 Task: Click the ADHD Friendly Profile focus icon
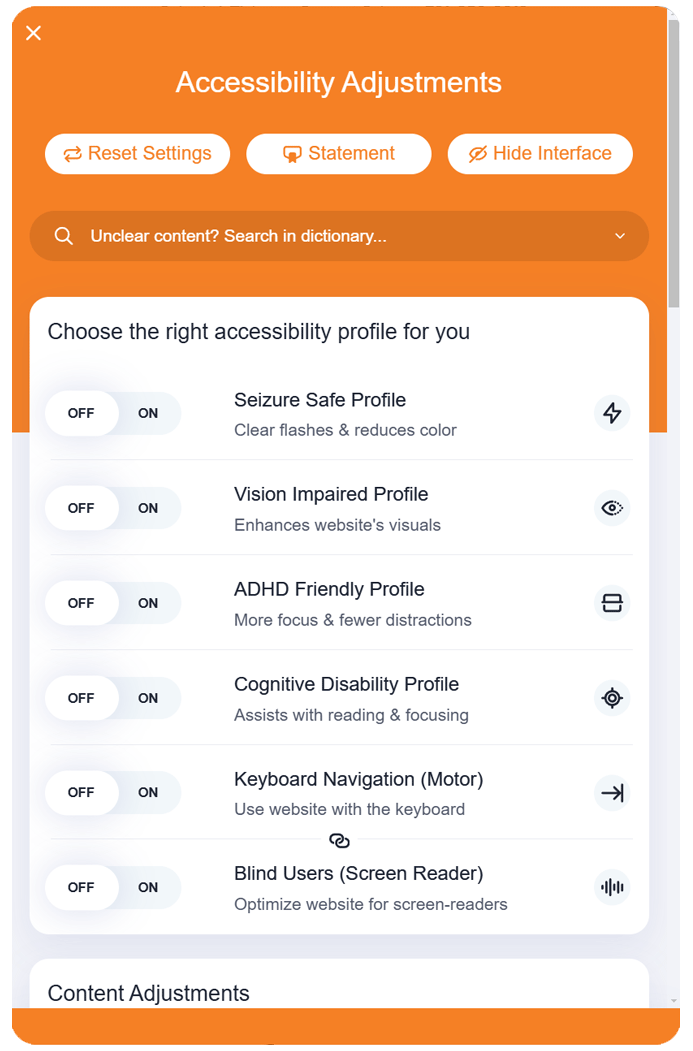click(x=612, y=603)
